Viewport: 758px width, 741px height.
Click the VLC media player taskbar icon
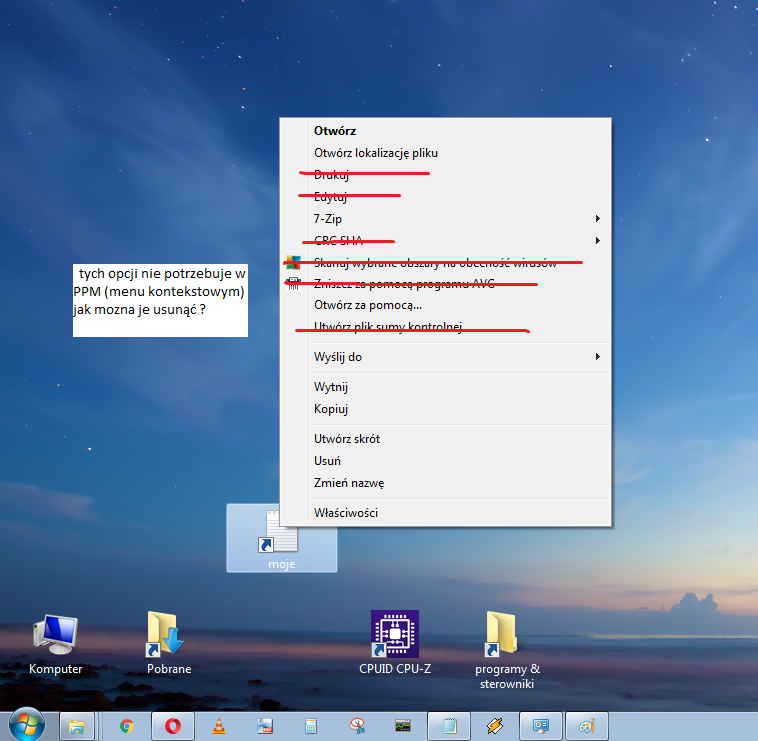coord(219,726)
